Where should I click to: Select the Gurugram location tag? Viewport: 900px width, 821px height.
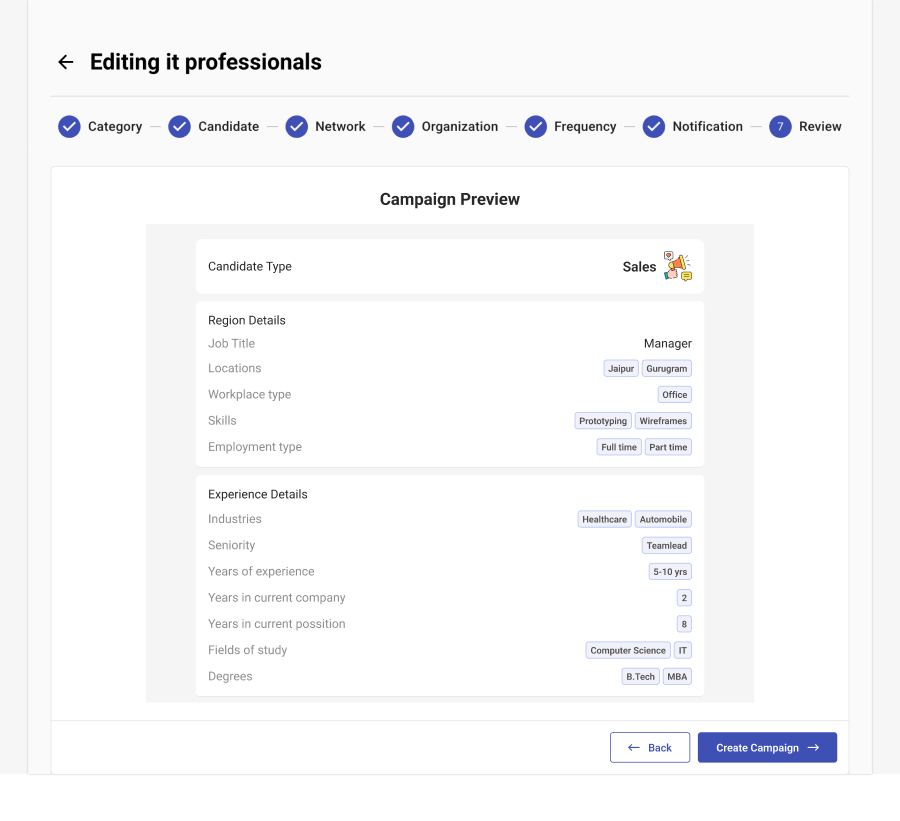pos(667,369)
